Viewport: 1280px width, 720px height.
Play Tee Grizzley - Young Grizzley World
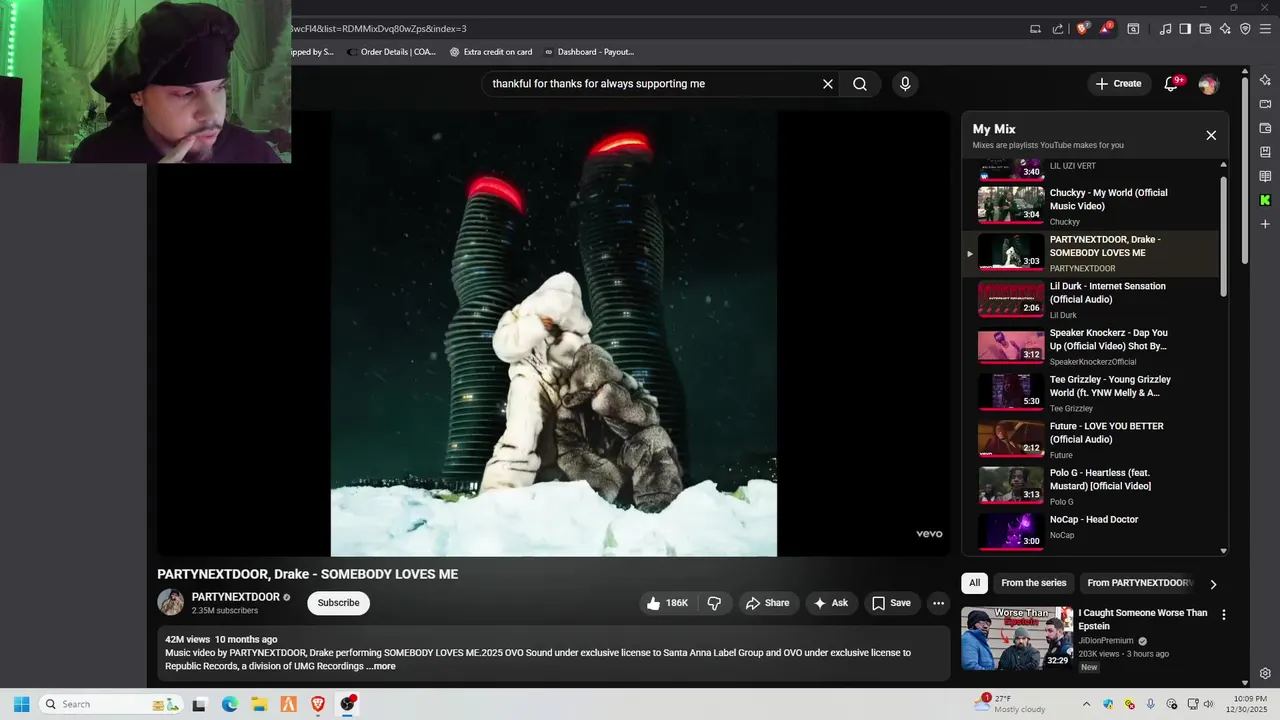pyautogui.click(x=1090, y=393)
